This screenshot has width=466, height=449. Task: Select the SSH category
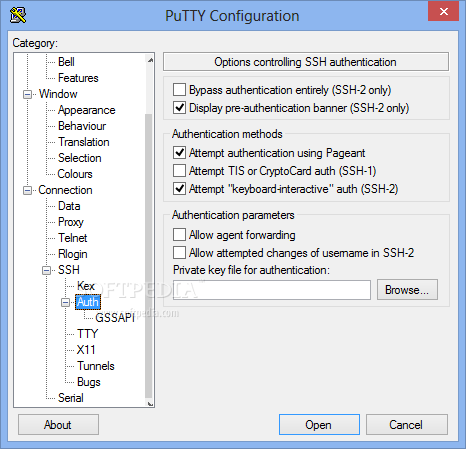coord(69,270)
